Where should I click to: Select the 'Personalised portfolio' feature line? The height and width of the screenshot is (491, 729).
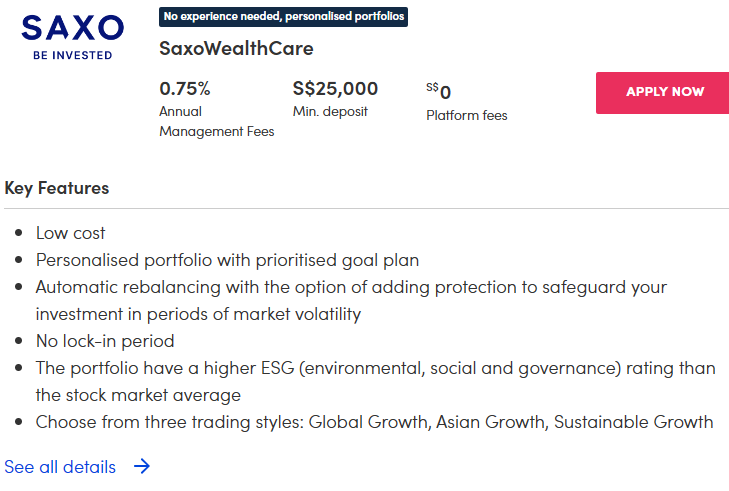227,260
